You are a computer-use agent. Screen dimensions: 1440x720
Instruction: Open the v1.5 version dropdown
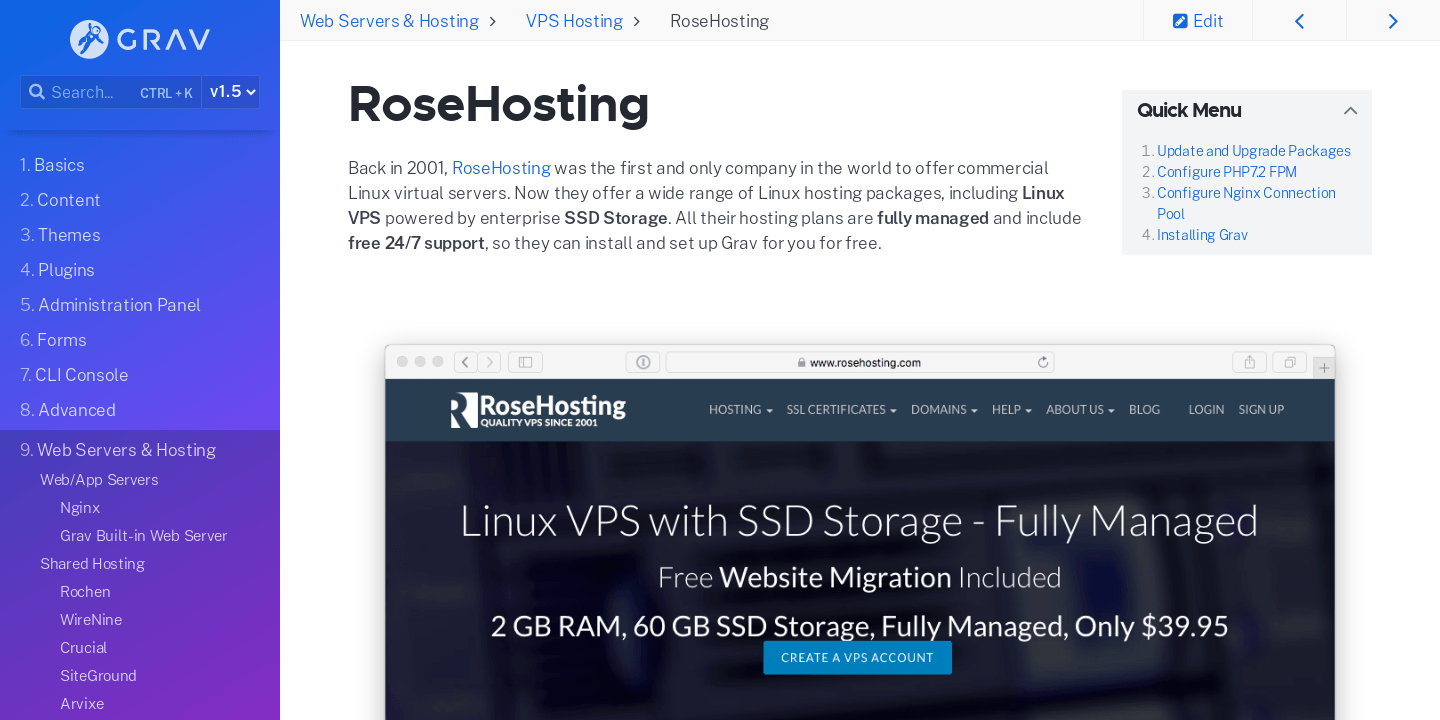(x=231, y=91)
